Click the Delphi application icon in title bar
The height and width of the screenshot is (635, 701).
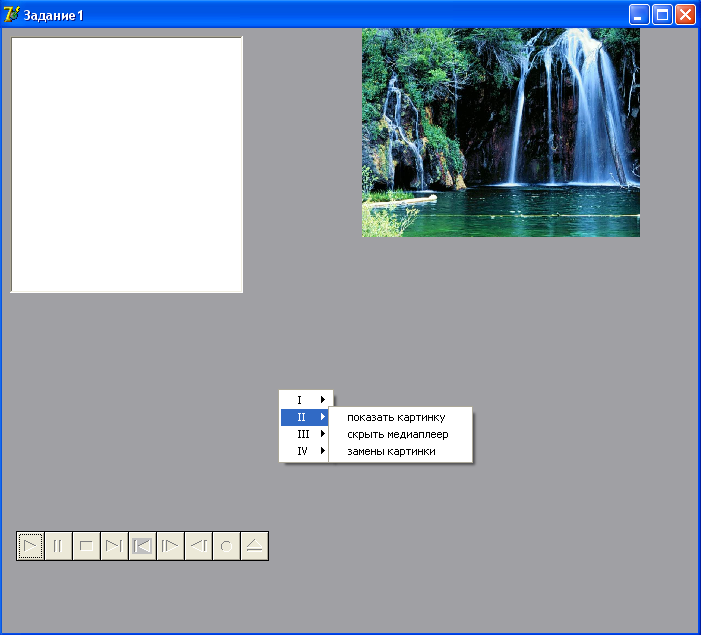pos(11,15)
